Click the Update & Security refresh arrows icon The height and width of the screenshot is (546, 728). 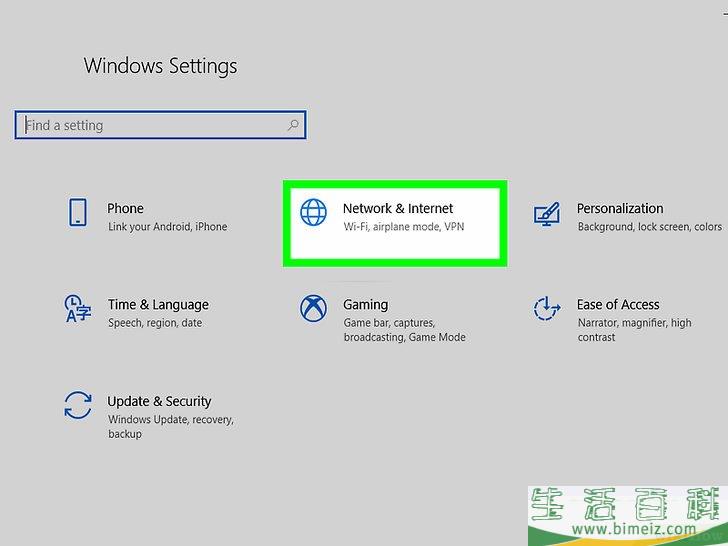tap(78, 405)
